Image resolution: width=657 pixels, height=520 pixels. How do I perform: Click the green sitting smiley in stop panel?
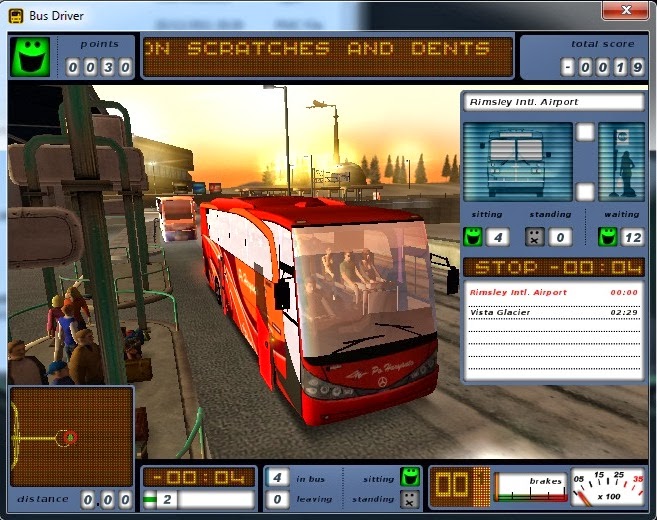click(x=473, y=237)
